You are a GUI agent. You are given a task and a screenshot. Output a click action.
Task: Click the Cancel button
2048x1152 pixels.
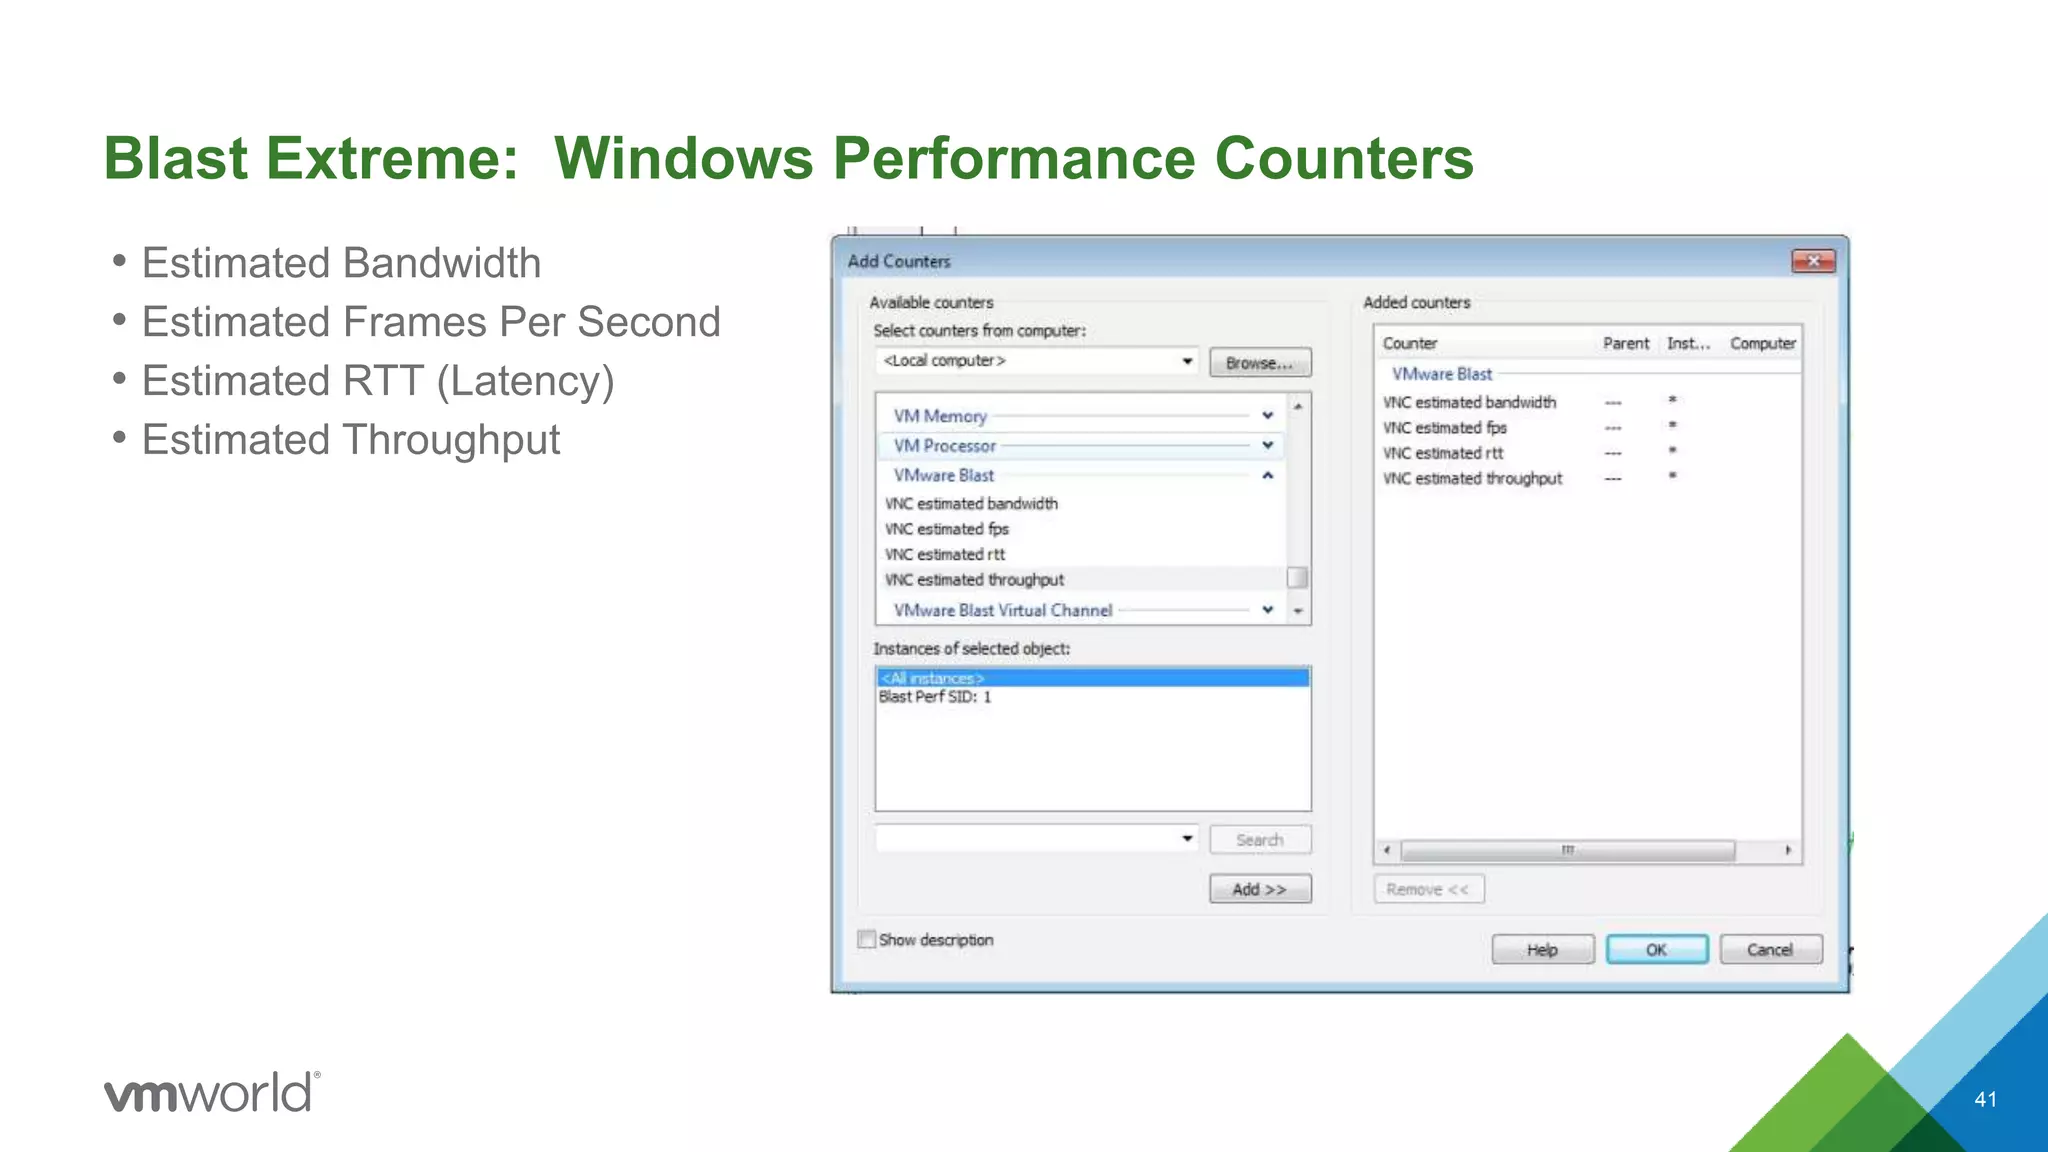(x=1771, y=949)
